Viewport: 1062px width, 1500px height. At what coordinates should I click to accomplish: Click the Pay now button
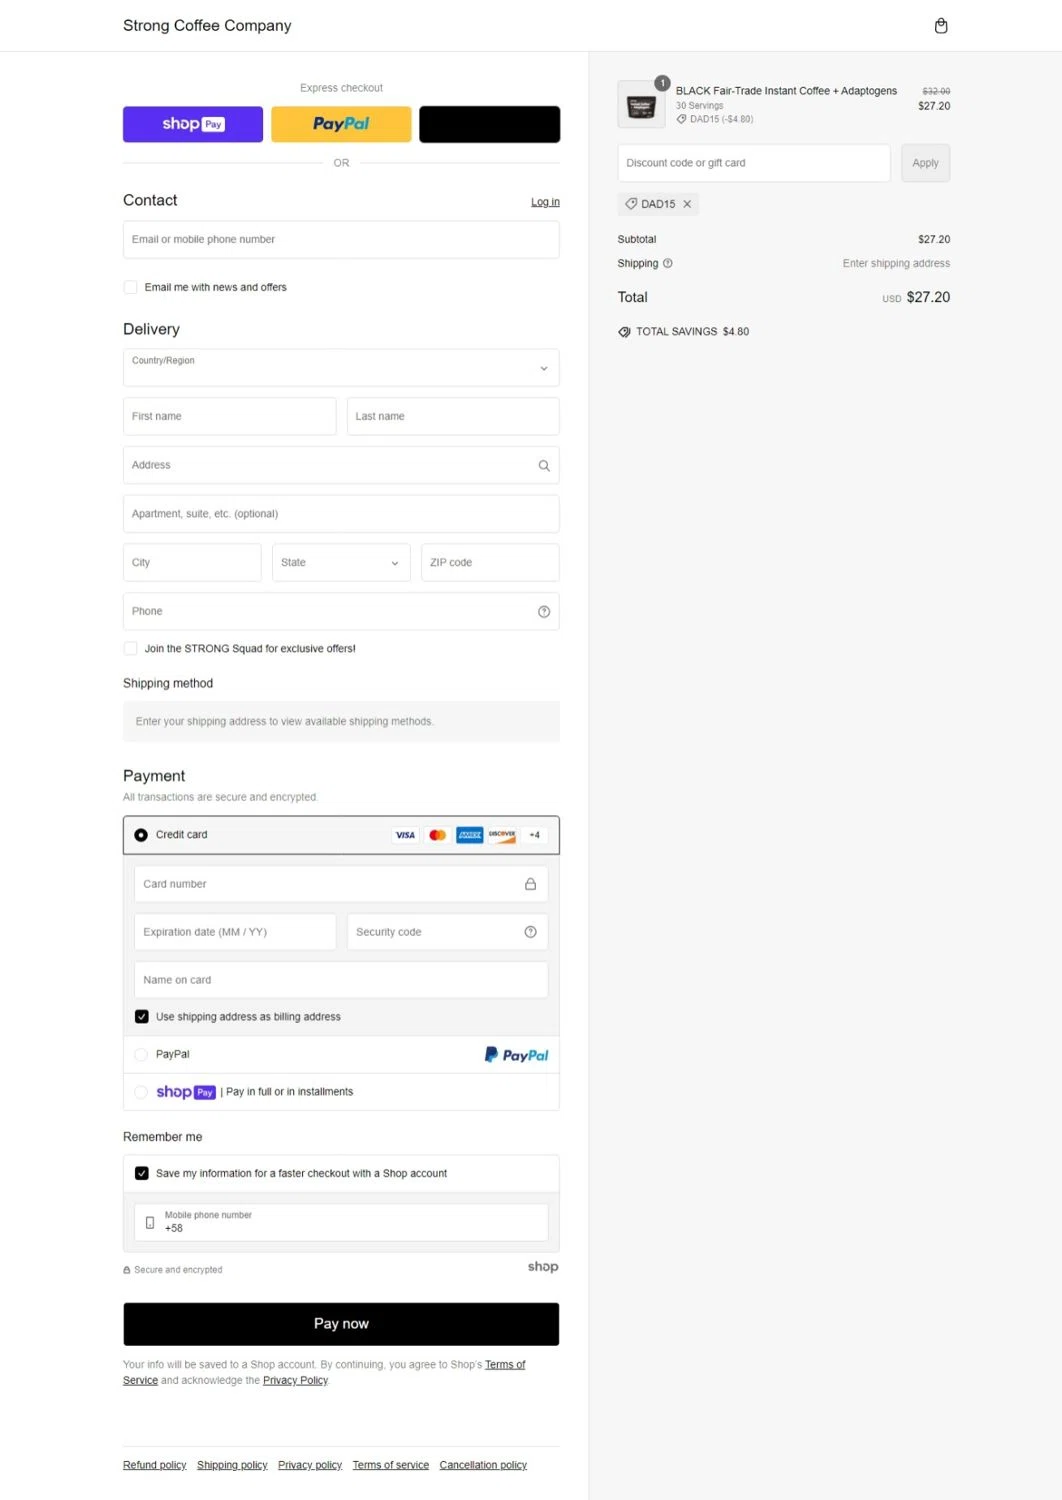click(x=341, y=1324)
